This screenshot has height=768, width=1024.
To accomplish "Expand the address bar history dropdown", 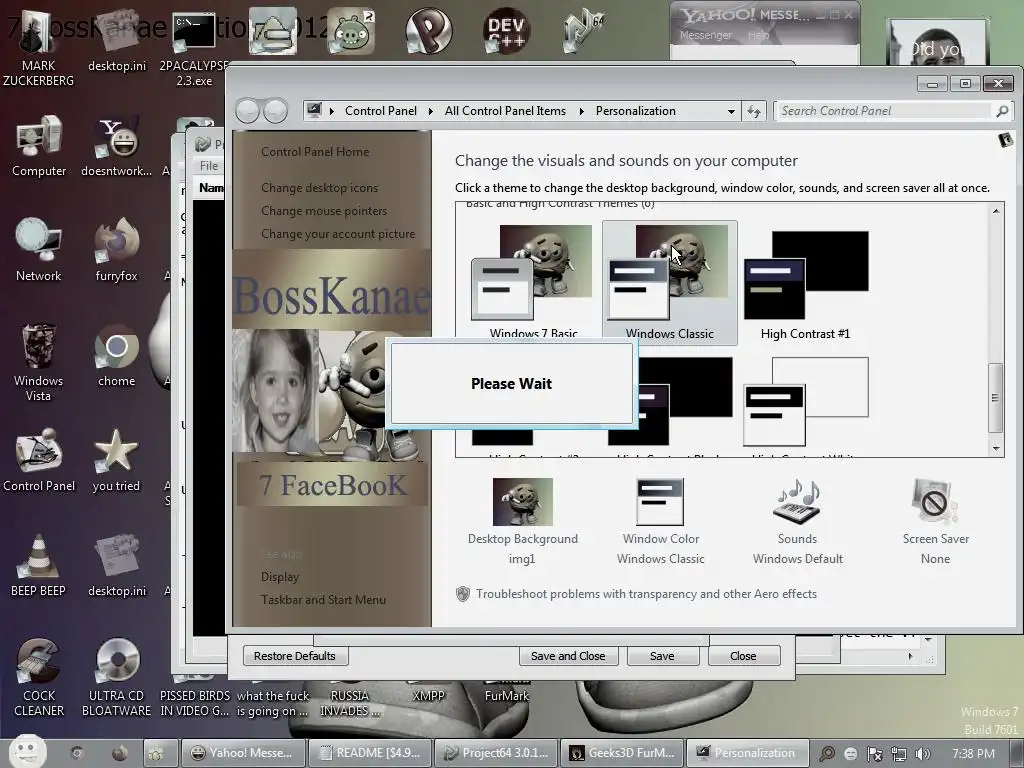I will pos(731,111).
